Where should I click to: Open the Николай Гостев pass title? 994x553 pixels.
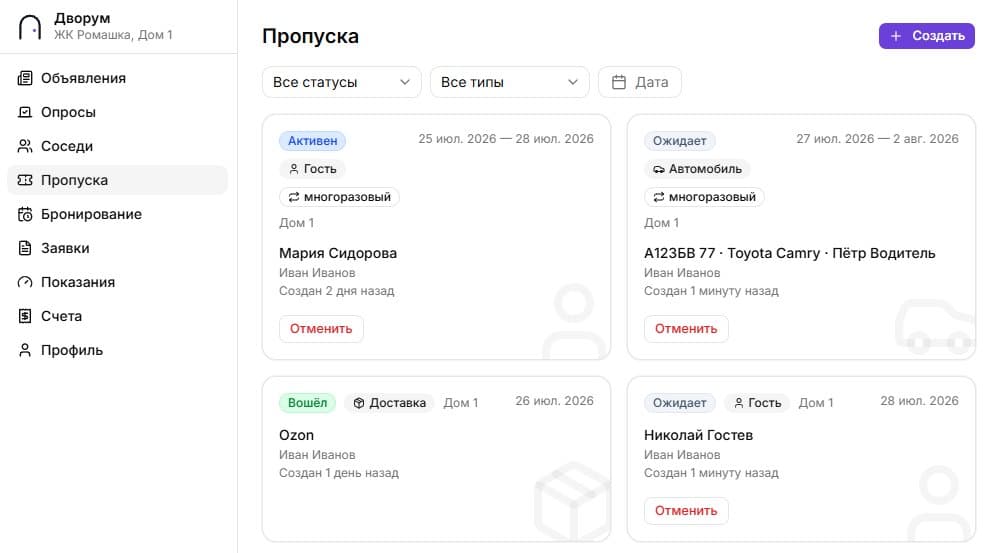(698, 435)
